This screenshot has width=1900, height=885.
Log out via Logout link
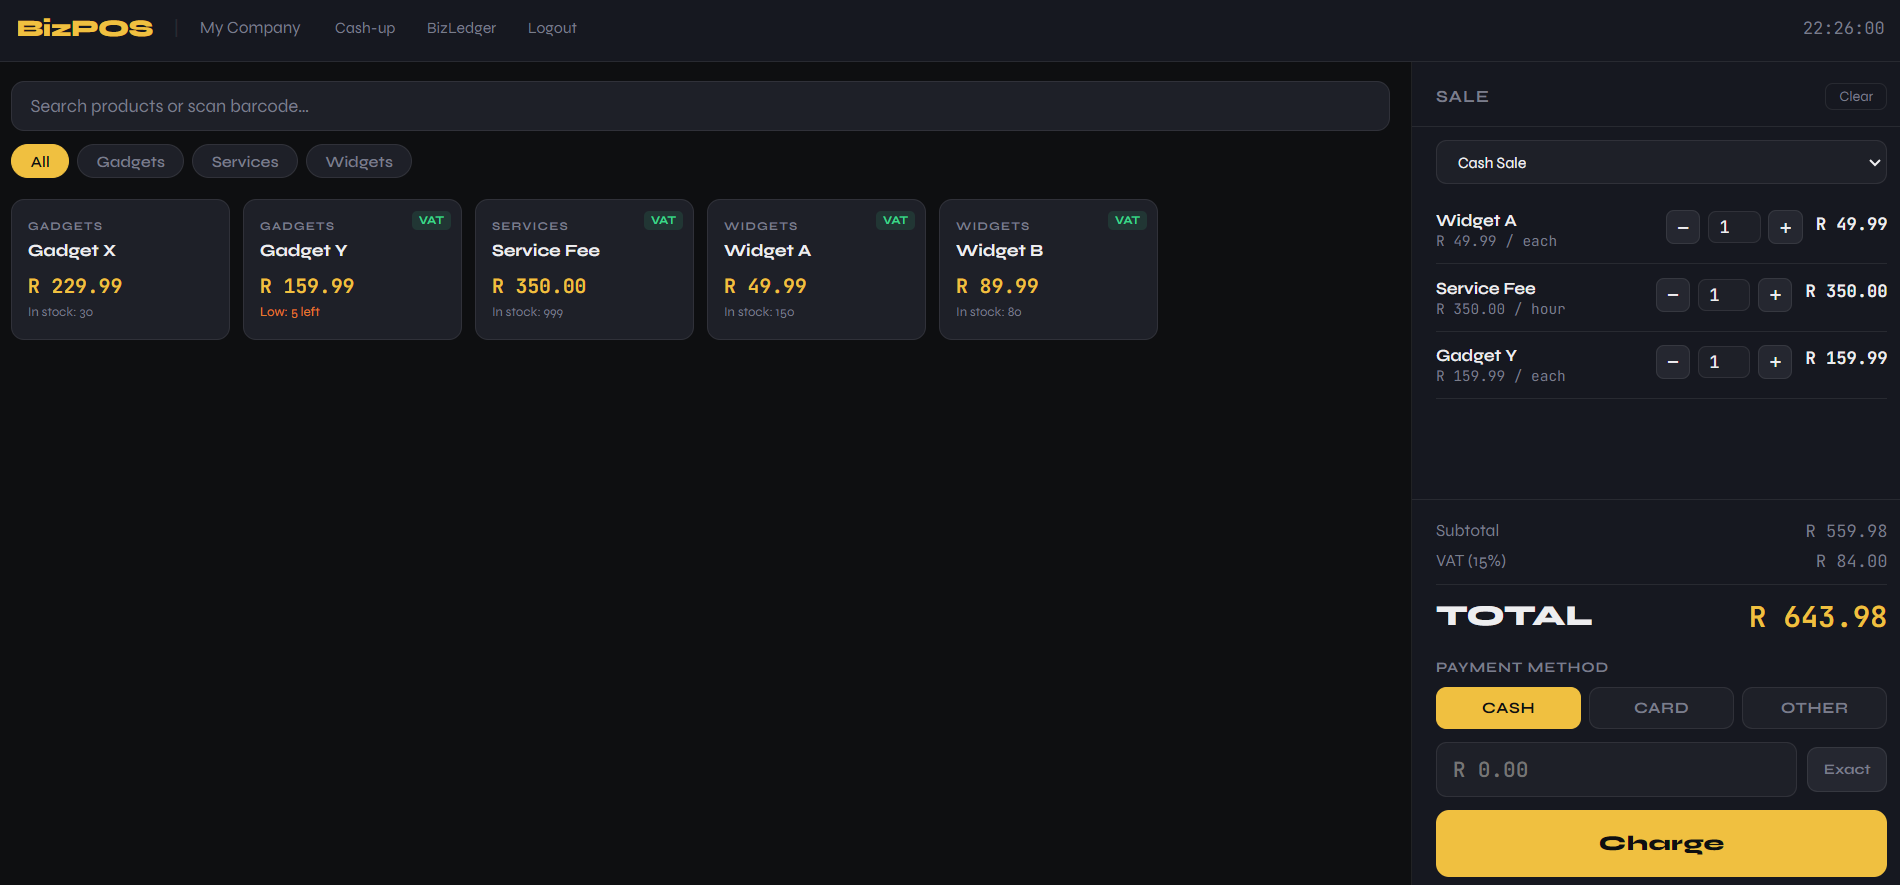tap(552, 28)
